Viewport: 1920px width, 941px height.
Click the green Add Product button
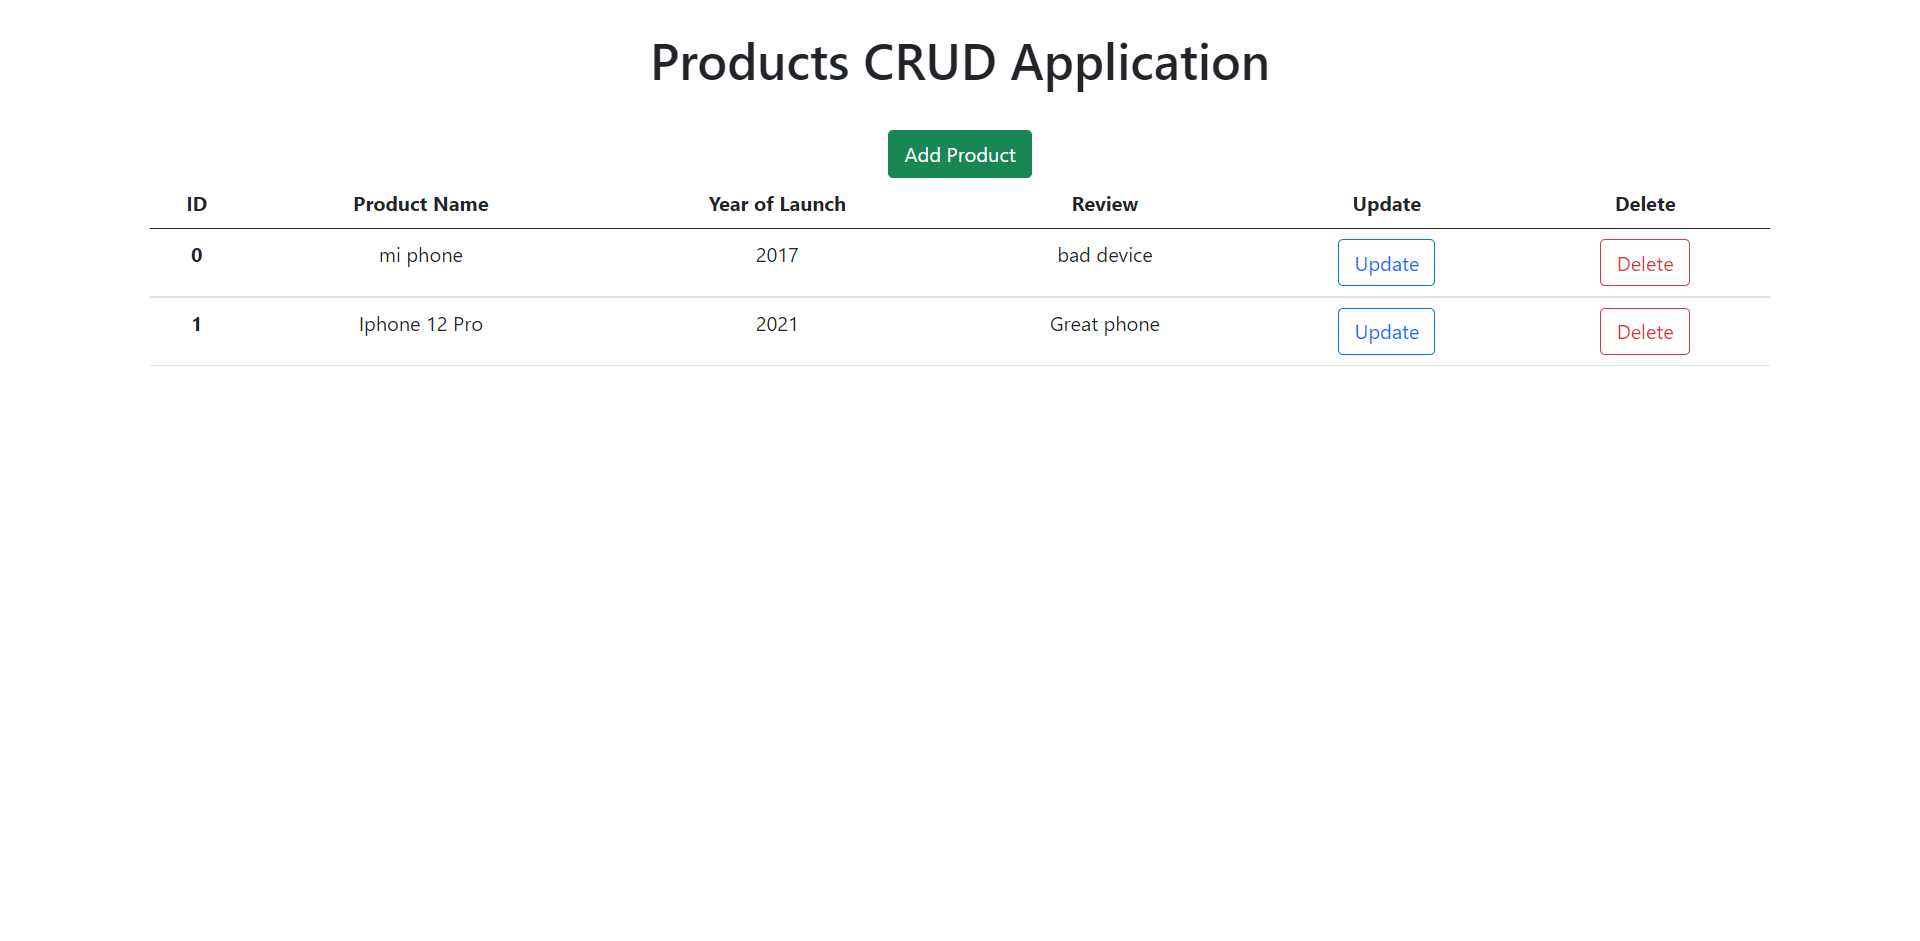(x=959, y=154)
